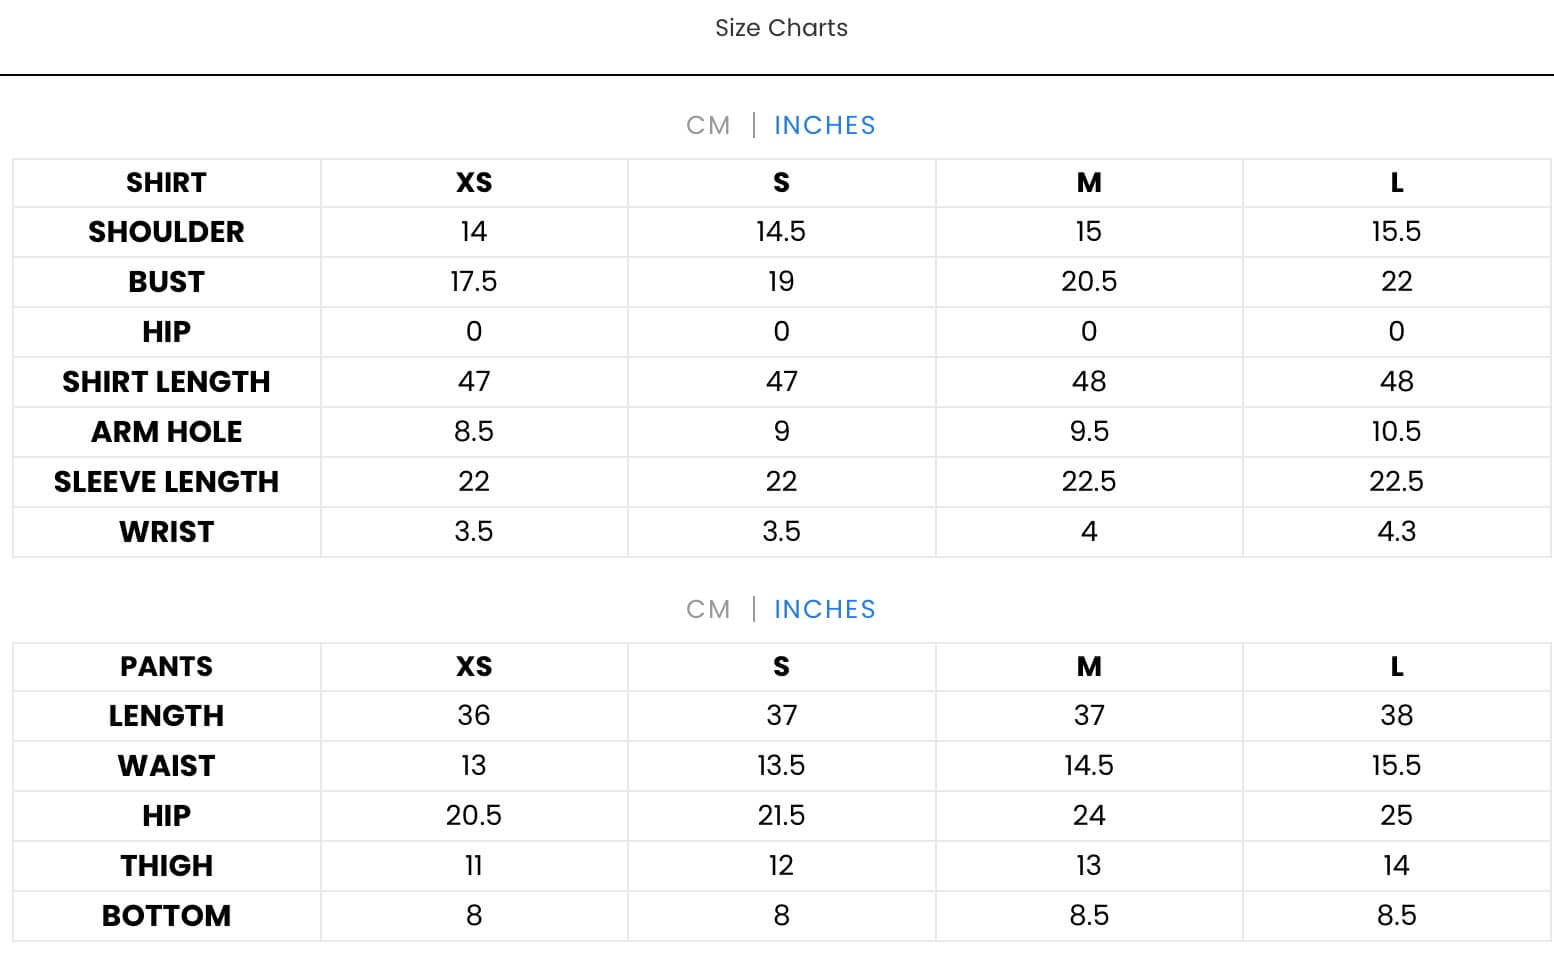This screenshot has width=1554, height=977.
Task: Click the bust value 20.5 for size M
Action: coord(1089,282)
